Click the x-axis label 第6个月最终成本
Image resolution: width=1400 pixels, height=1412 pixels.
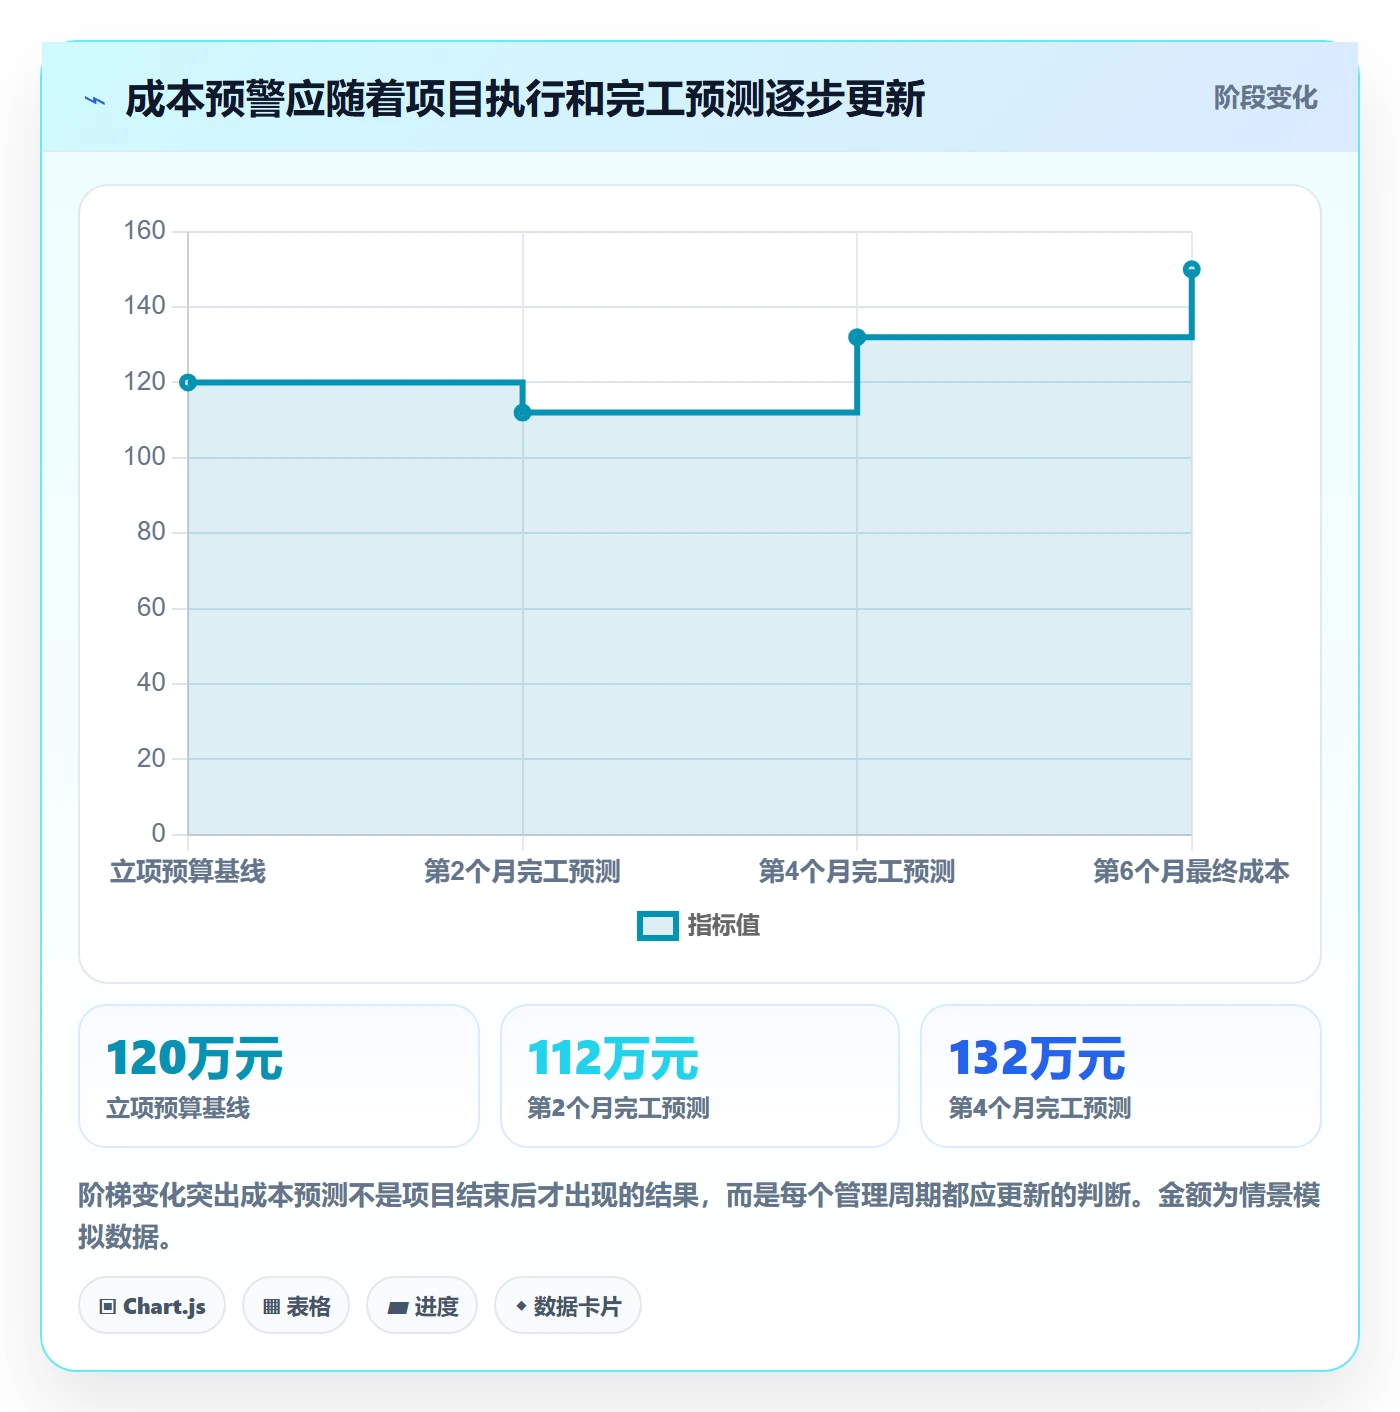click(1191, 872)
